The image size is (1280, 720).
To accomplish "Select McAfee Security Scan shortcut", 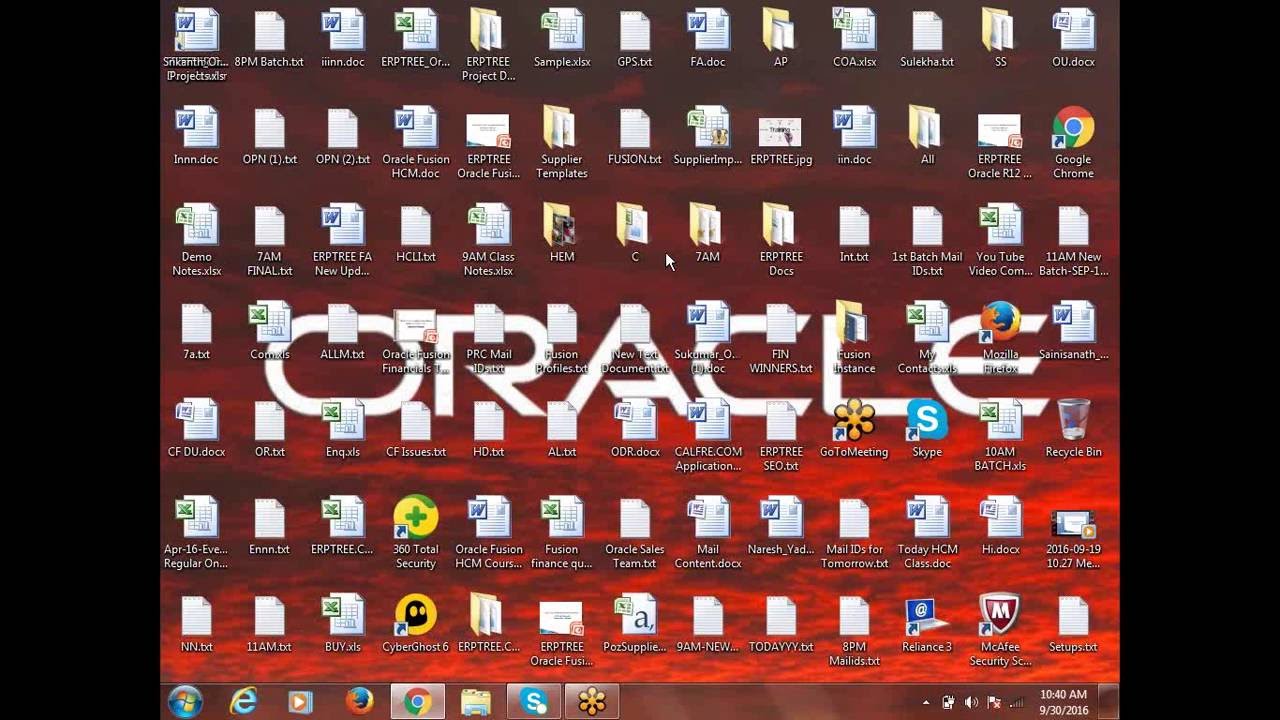I will pyautogui.click(x=1000, y=630).
